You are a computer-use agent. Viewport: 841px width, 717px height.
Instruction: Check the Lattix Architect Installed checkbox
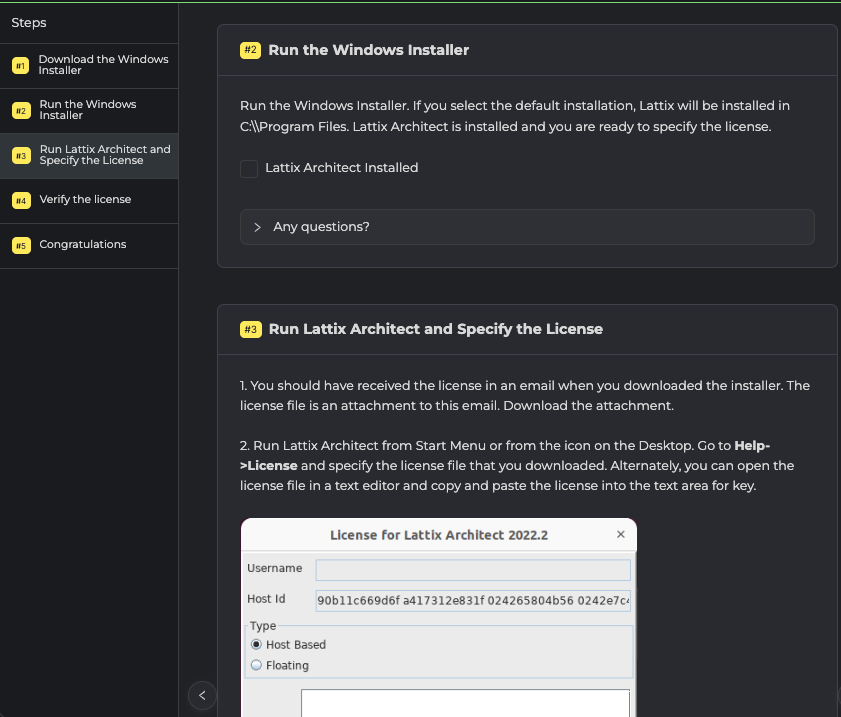coord(249,168)
